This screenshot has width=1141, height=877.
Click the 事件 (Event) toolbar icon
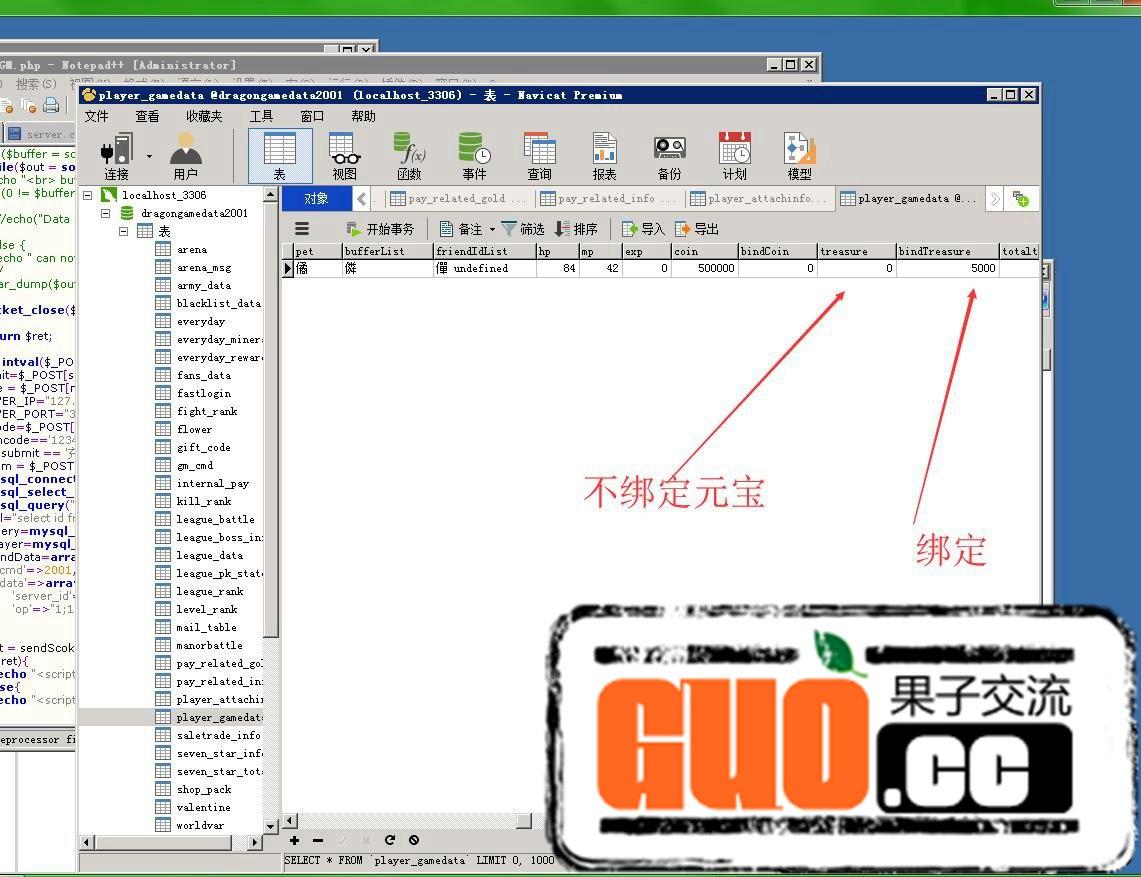point(474,155)
